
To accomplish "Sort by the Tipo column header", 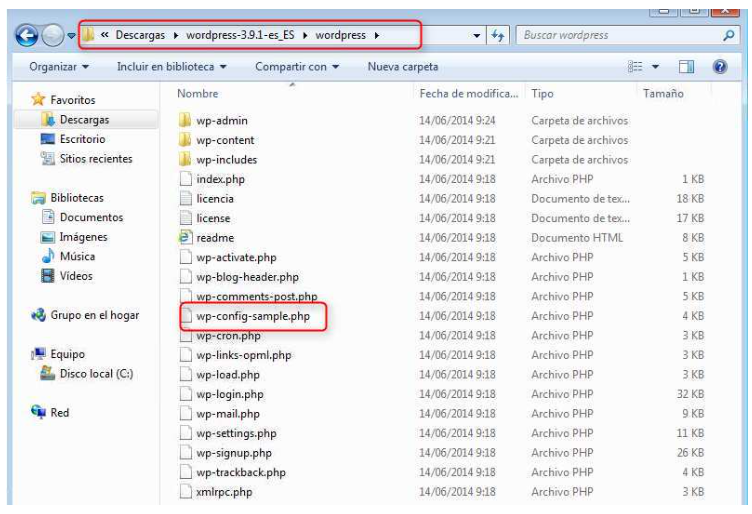I will coord(542,93).
